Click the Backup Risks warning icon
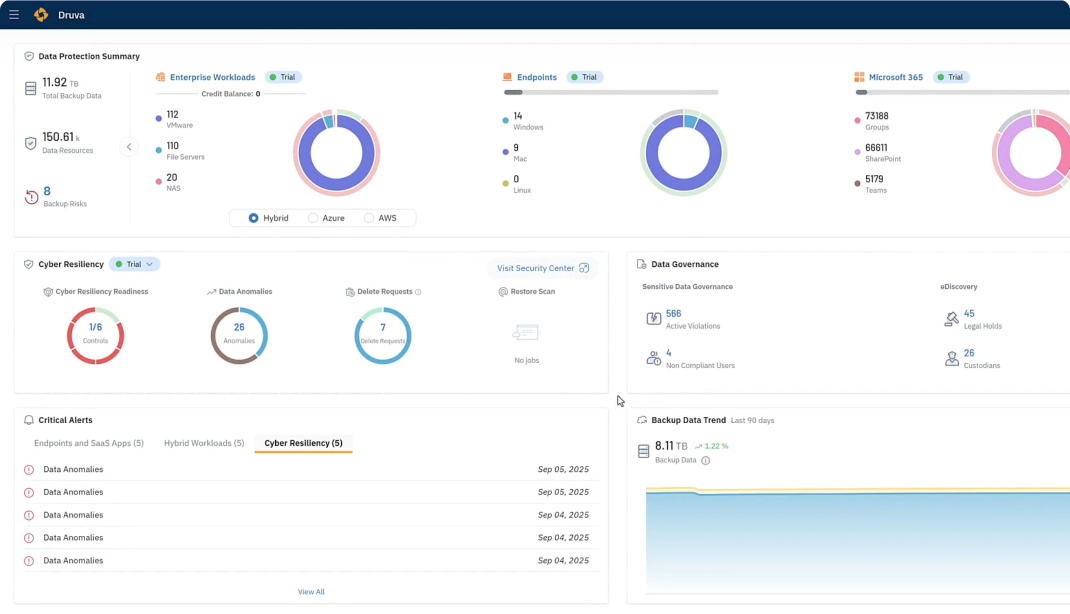The height and width of the screenshot is (614, 1070). [31, 197]
